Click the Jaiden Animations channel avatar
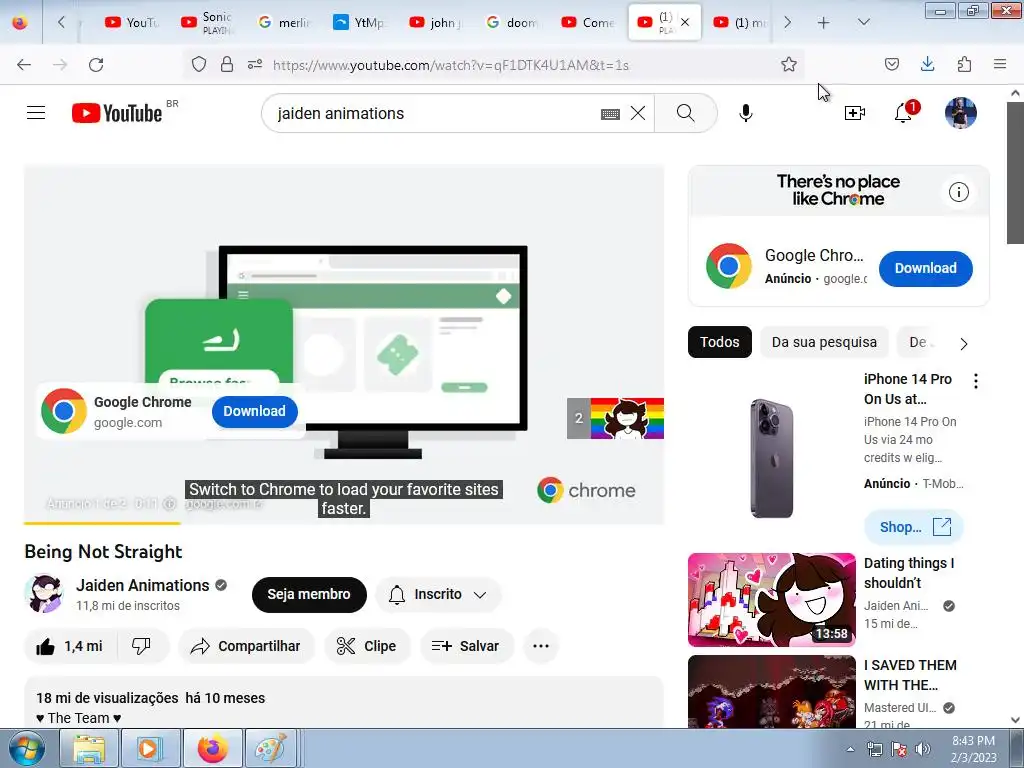This screenshot has width=1024, height=768. pos(44,594)
